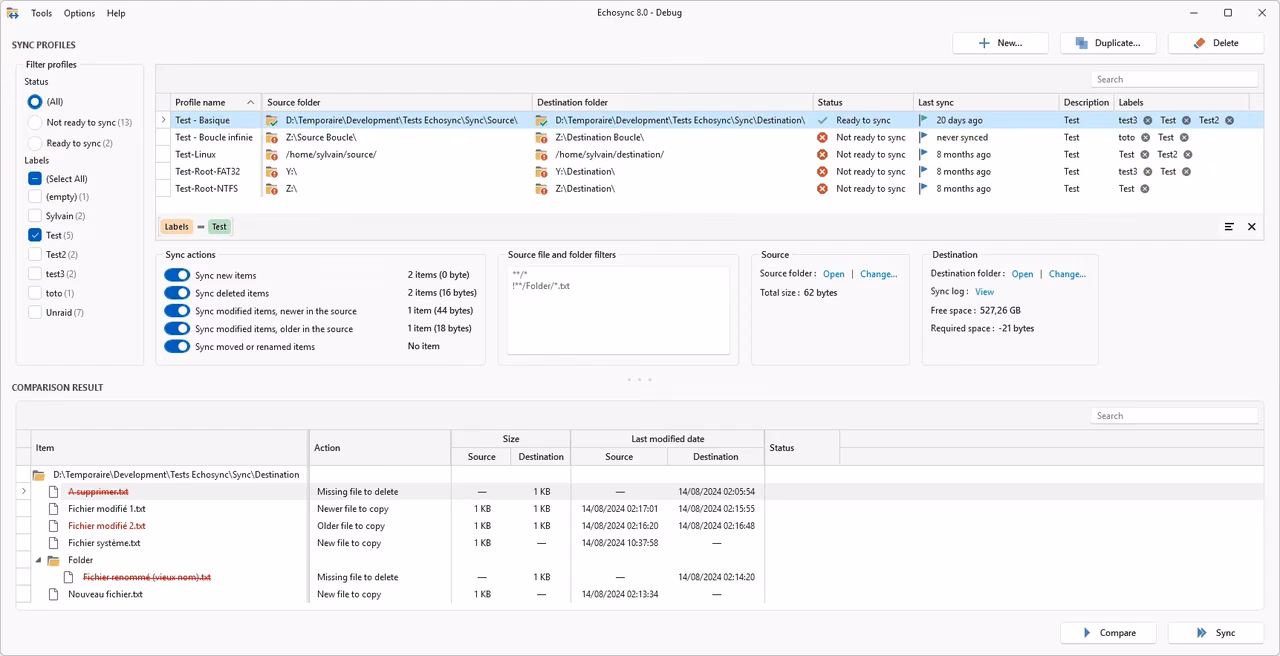The height and width of the screenshot is (656, 1280).
Task: Collapse the Folder tree node
Action: 39,560
